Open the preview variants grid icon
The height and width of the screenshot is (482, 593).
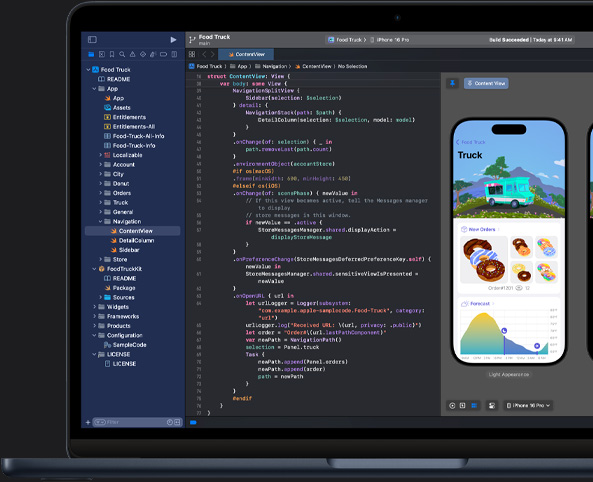coord(474,406)
